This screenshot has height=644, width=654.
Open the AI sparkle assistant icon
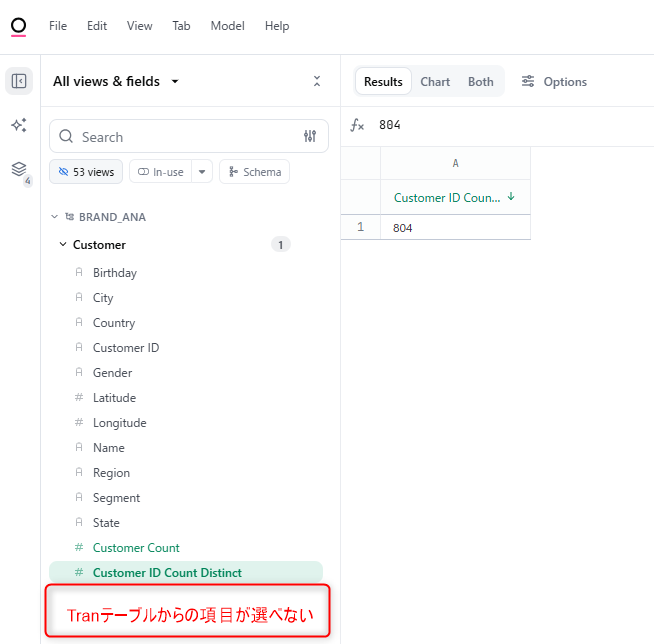click(x=19, y=125)
